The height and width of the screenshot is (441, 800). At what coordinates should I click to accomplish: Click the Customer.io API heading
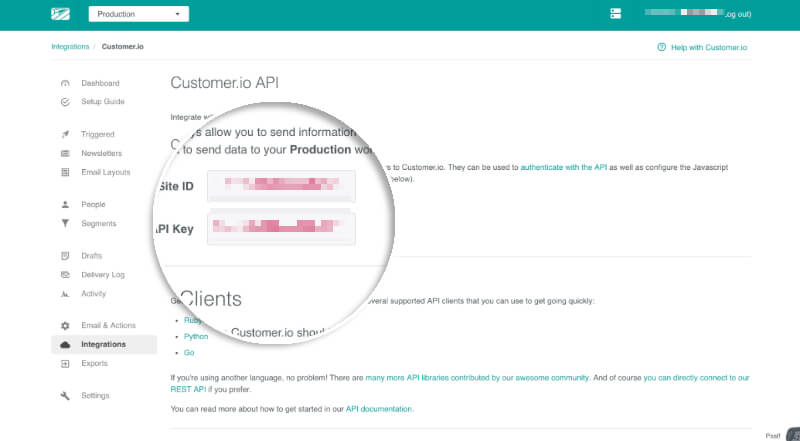(x=224, y=83)
